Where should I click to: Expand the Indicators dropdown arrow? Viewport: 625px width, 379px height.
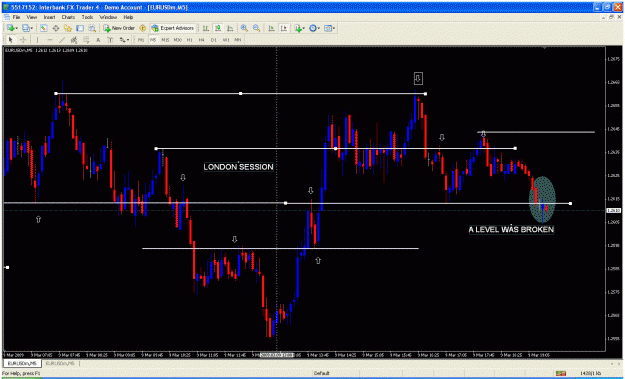tap(304, 28)
